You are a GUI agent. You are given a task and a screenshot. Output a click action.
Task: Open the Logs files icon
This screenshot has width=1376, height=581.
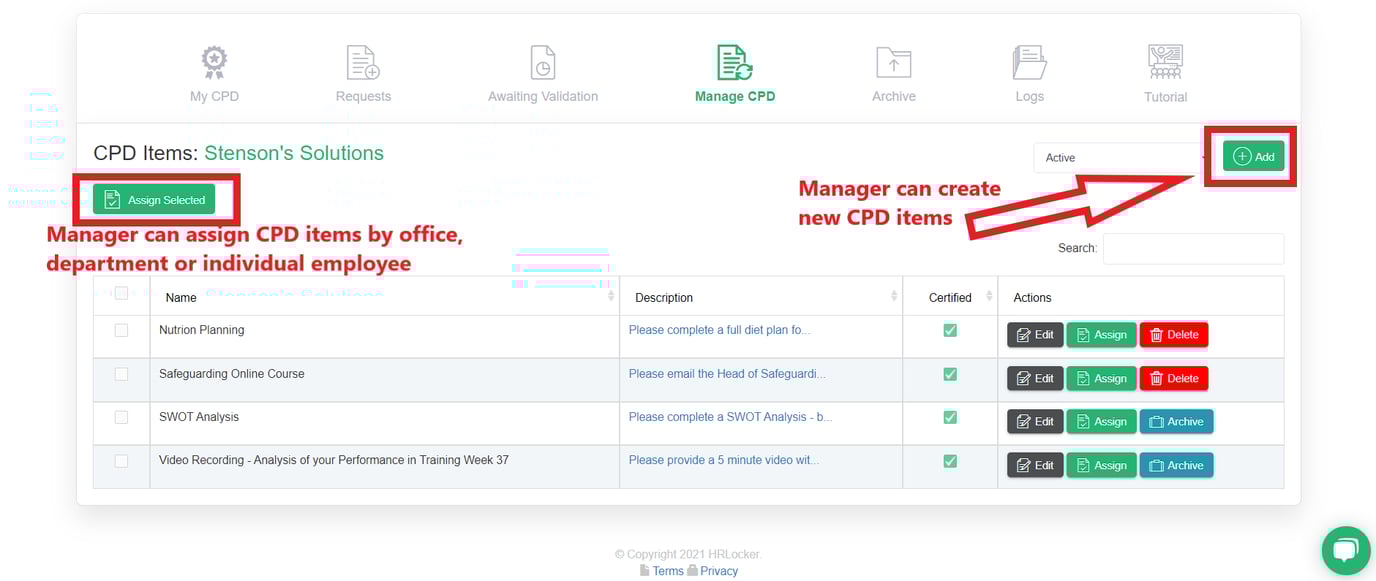click(1029, 63)
